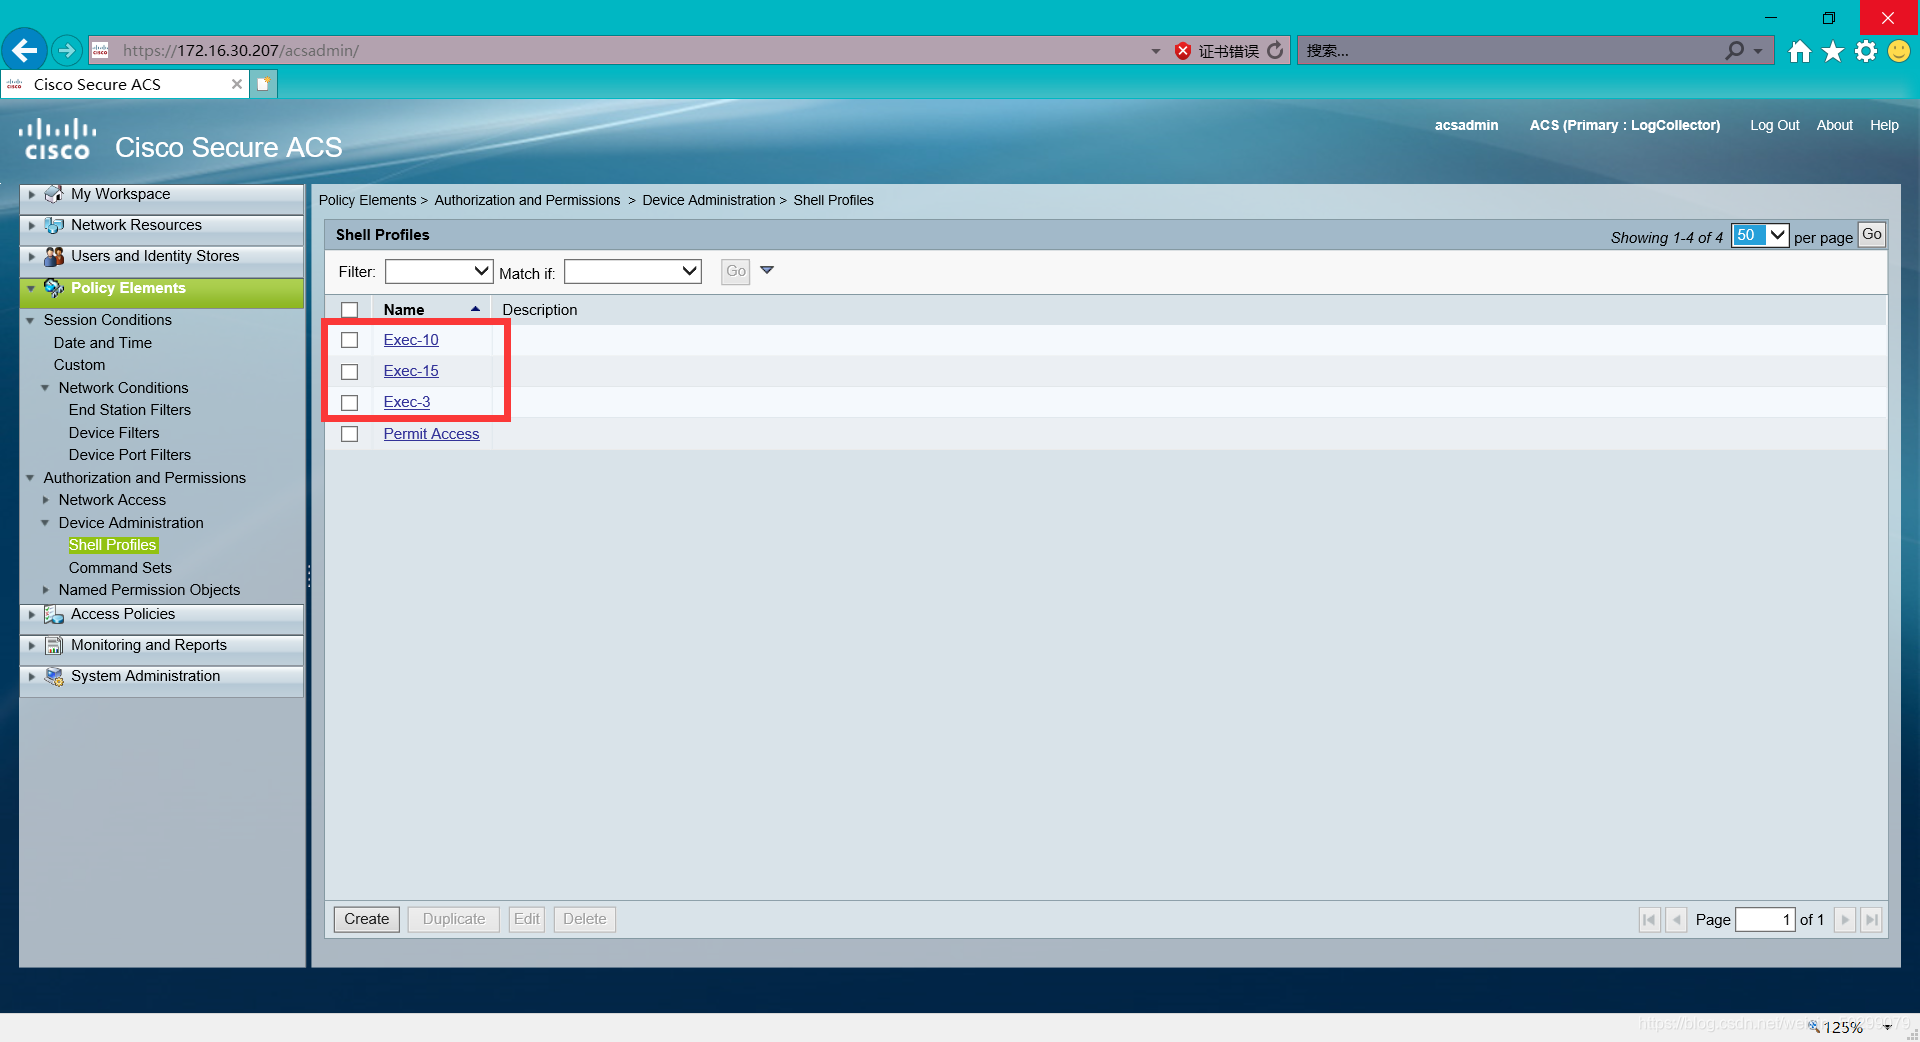Click the browser search box
Screen dimensions: 1920x1042
click(1510, 50)
